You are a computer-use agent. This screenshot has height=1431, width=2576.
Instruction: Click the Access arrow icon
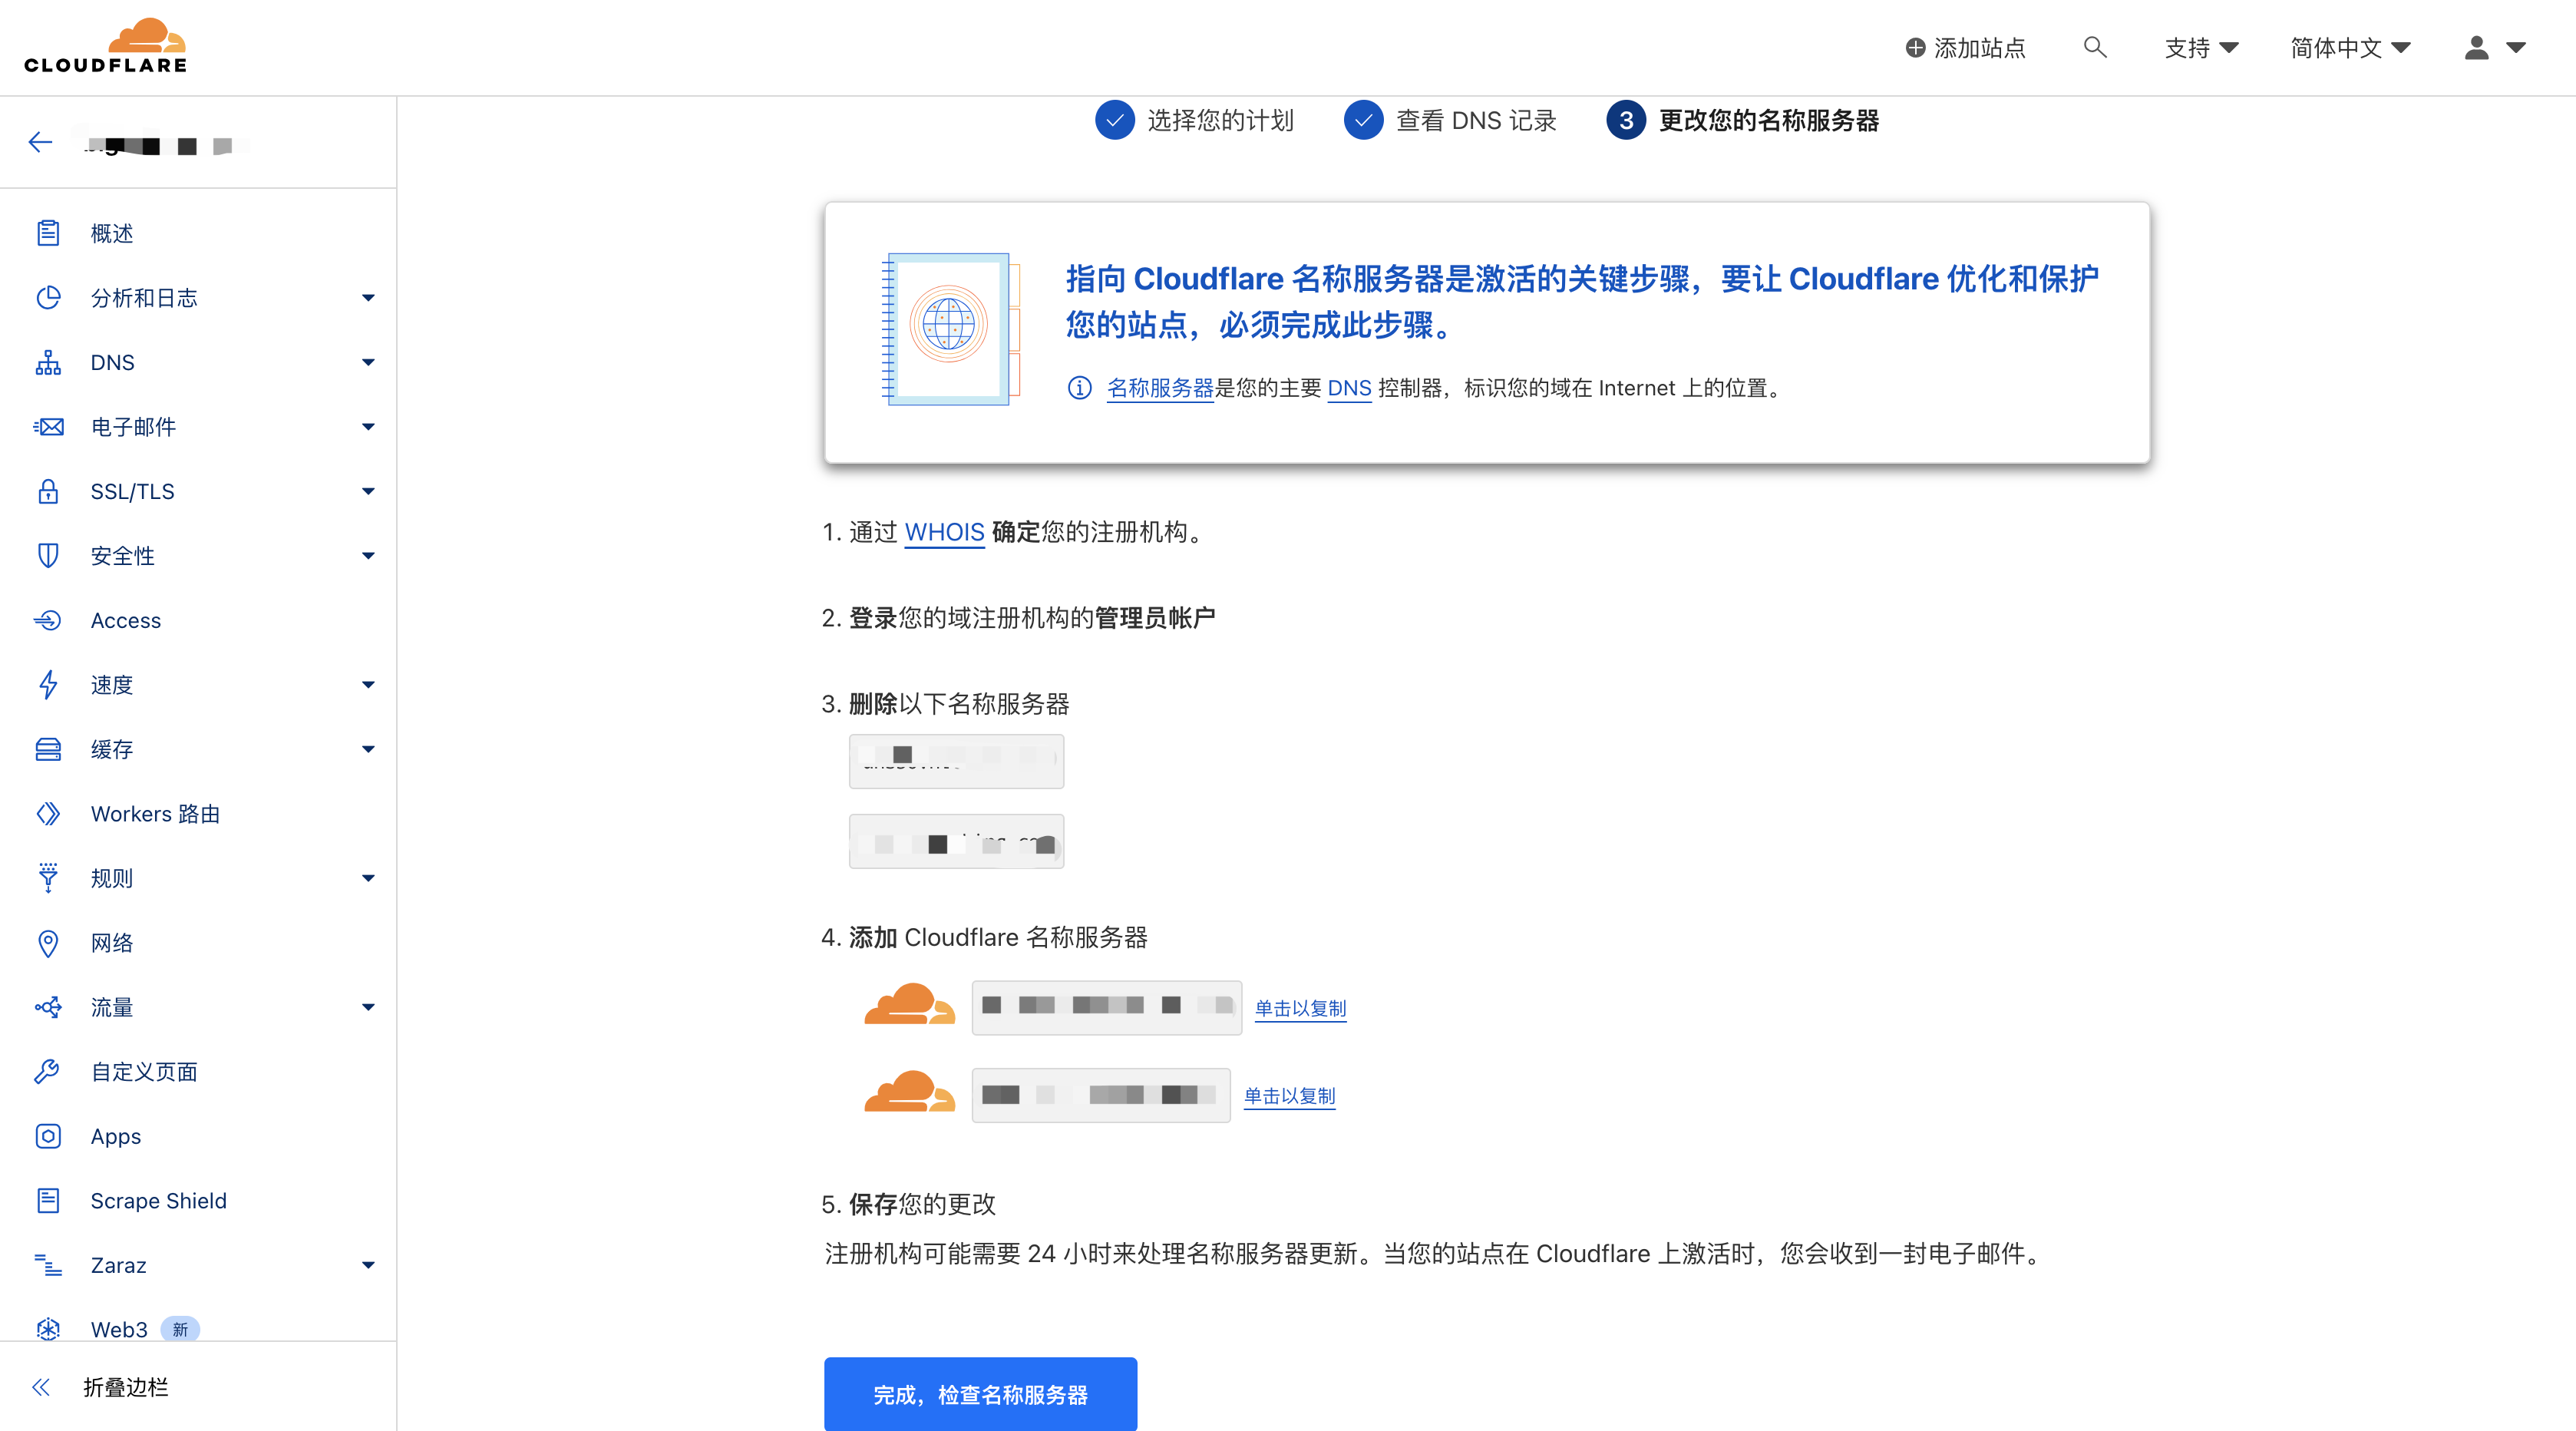coord(48,620)
